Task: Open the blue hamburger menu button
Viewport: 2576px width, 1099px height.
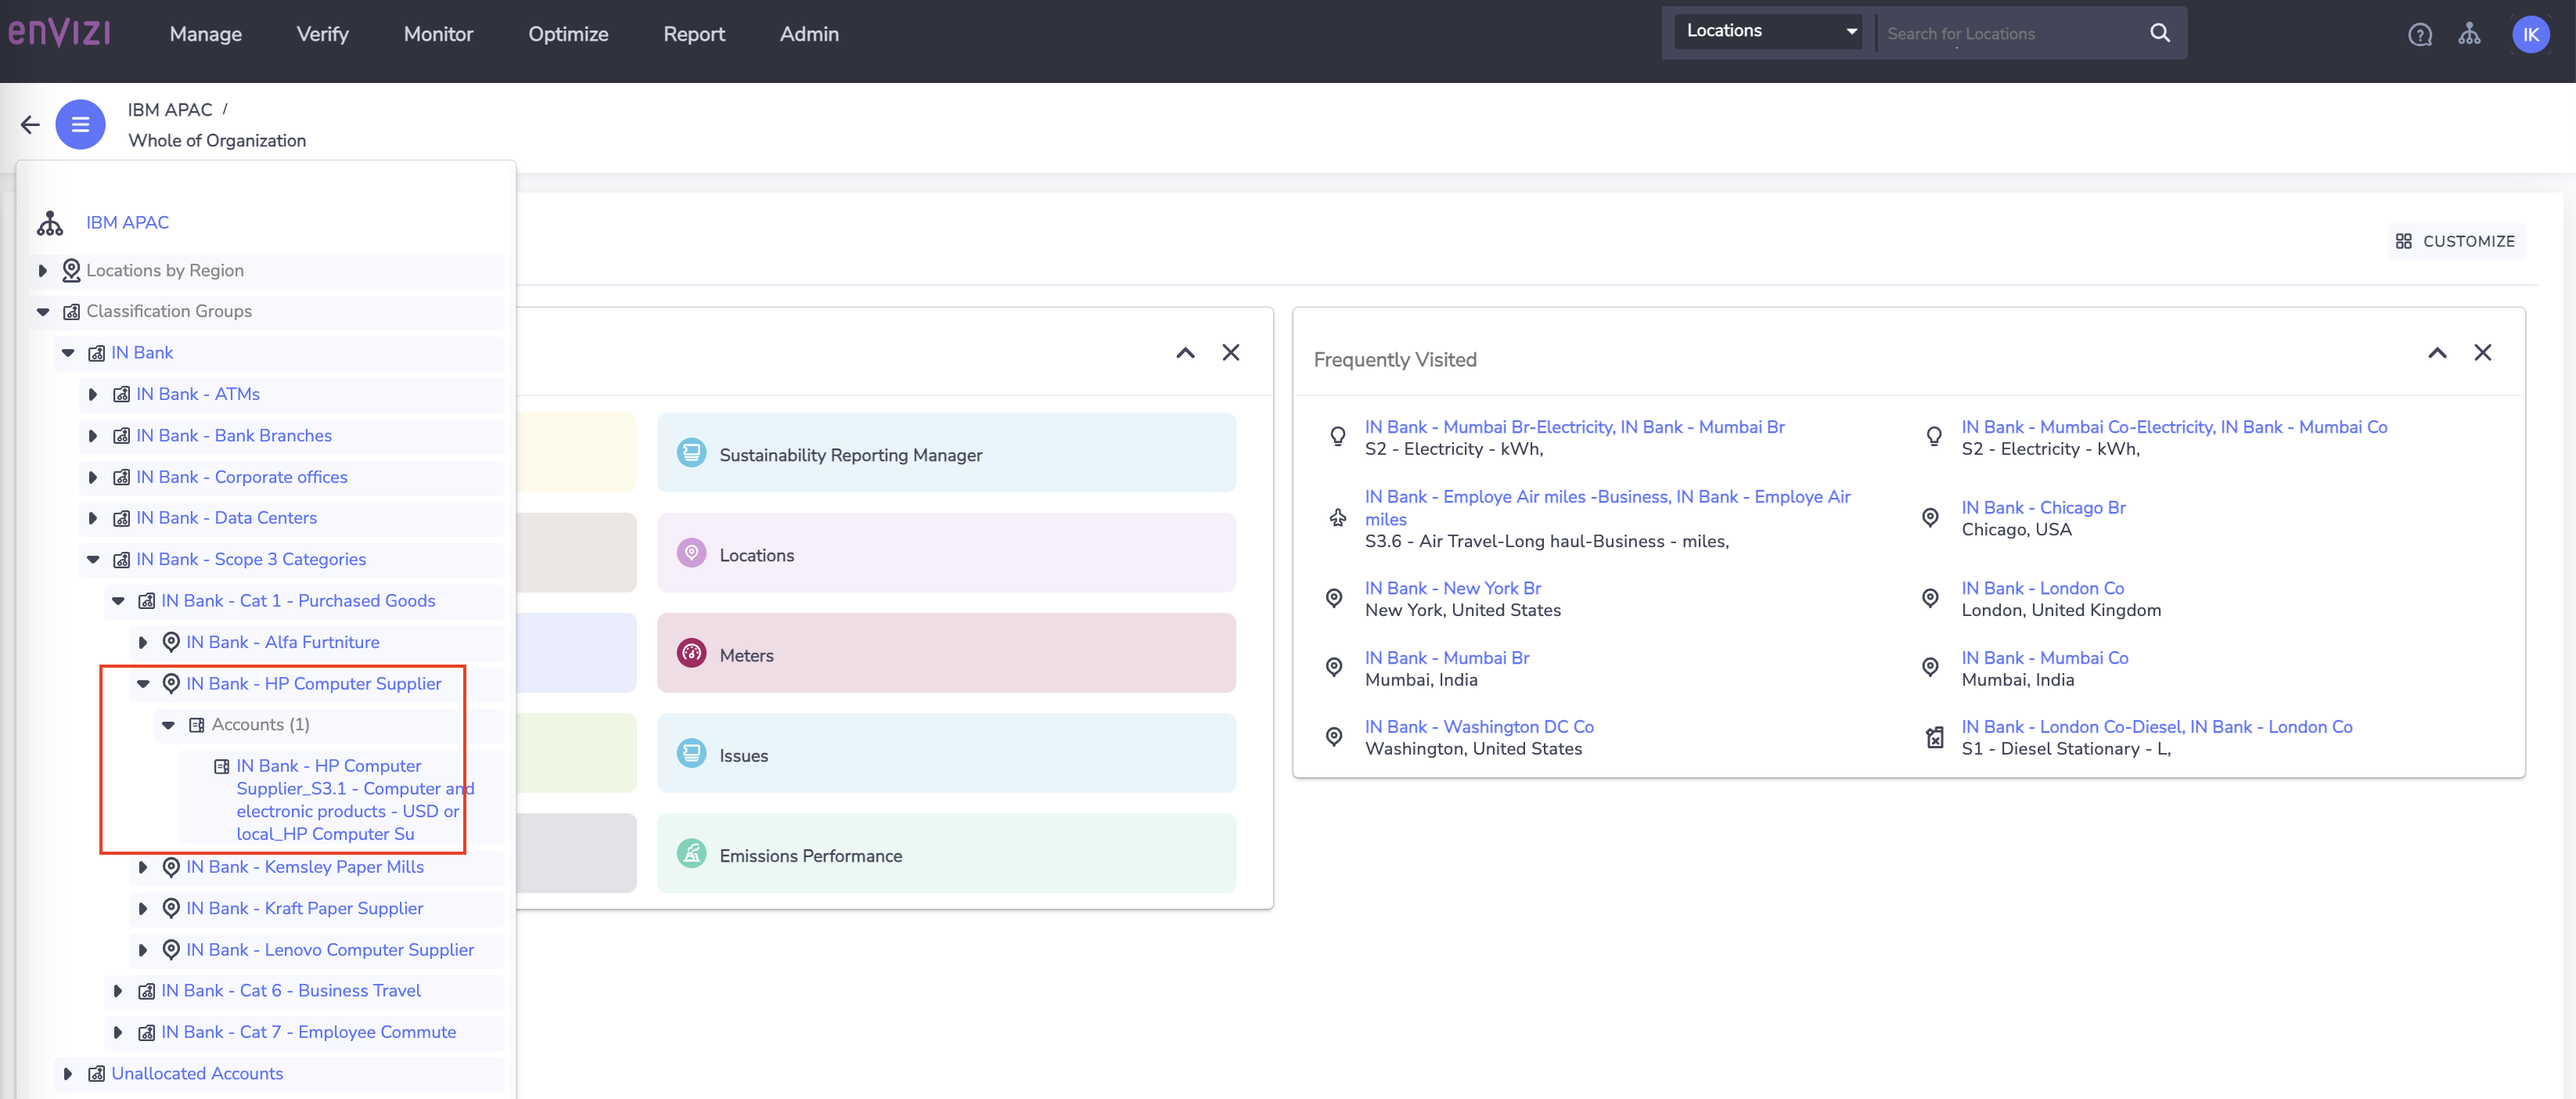Action: coord(80,124)
